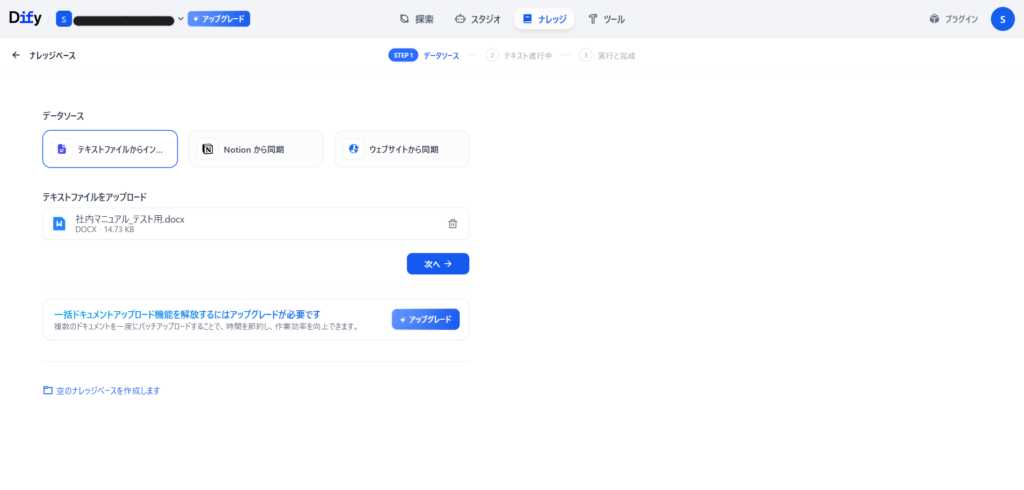Select テキストファイルからインポート data source

coord(110,149)
